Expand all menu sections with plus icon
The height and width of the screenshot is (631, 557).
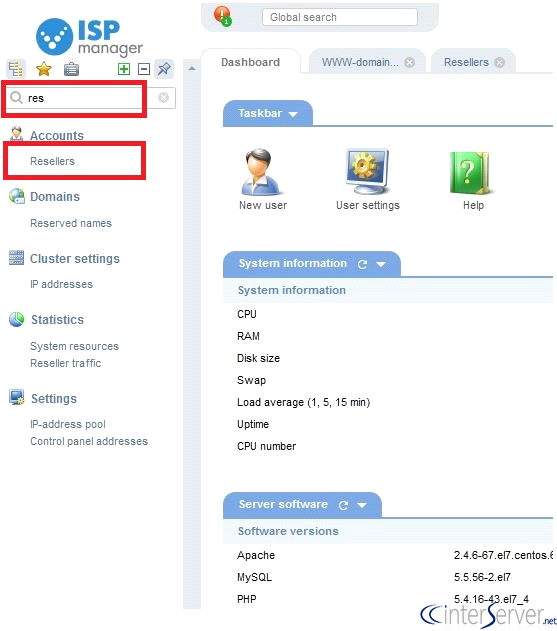coord(124,69)
